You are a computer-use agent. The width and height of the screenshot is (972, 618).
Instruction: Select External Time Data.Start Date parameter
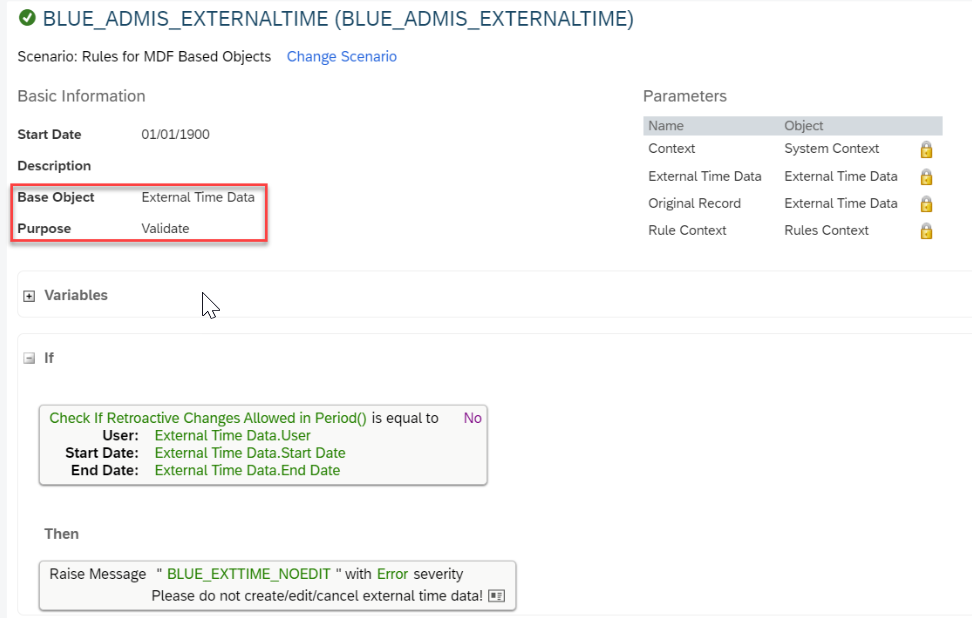pyautogui.click(x=250, y=452)
